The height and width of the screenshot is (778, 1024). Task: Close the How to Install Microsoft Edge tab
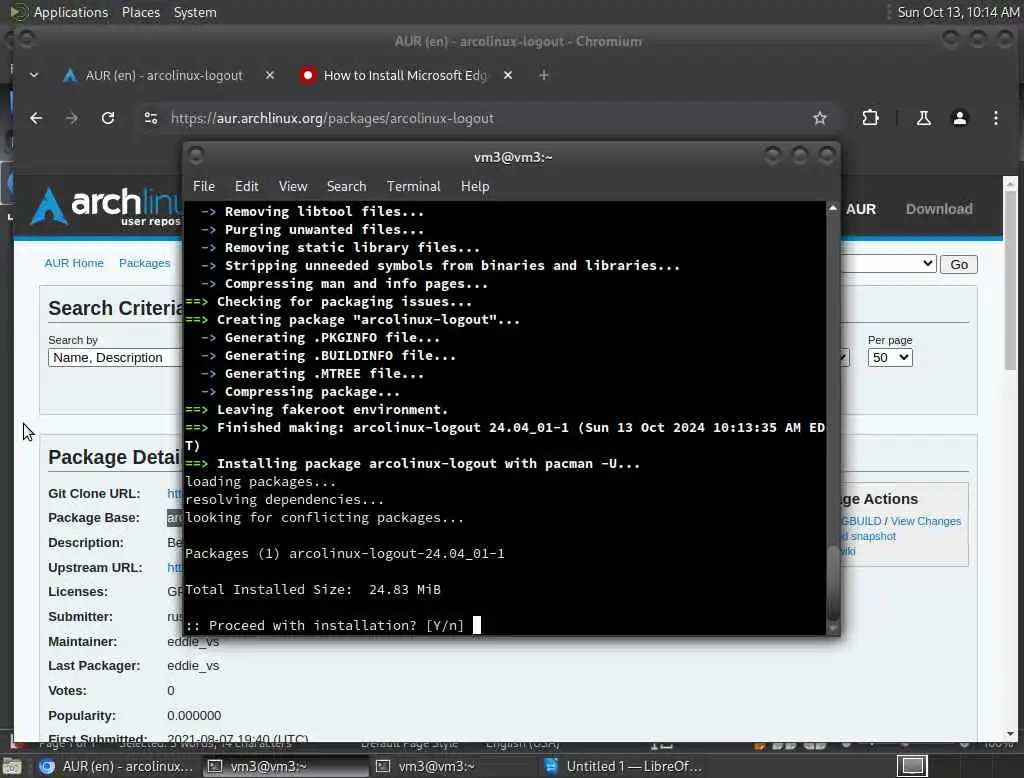[x=508, y=75]
